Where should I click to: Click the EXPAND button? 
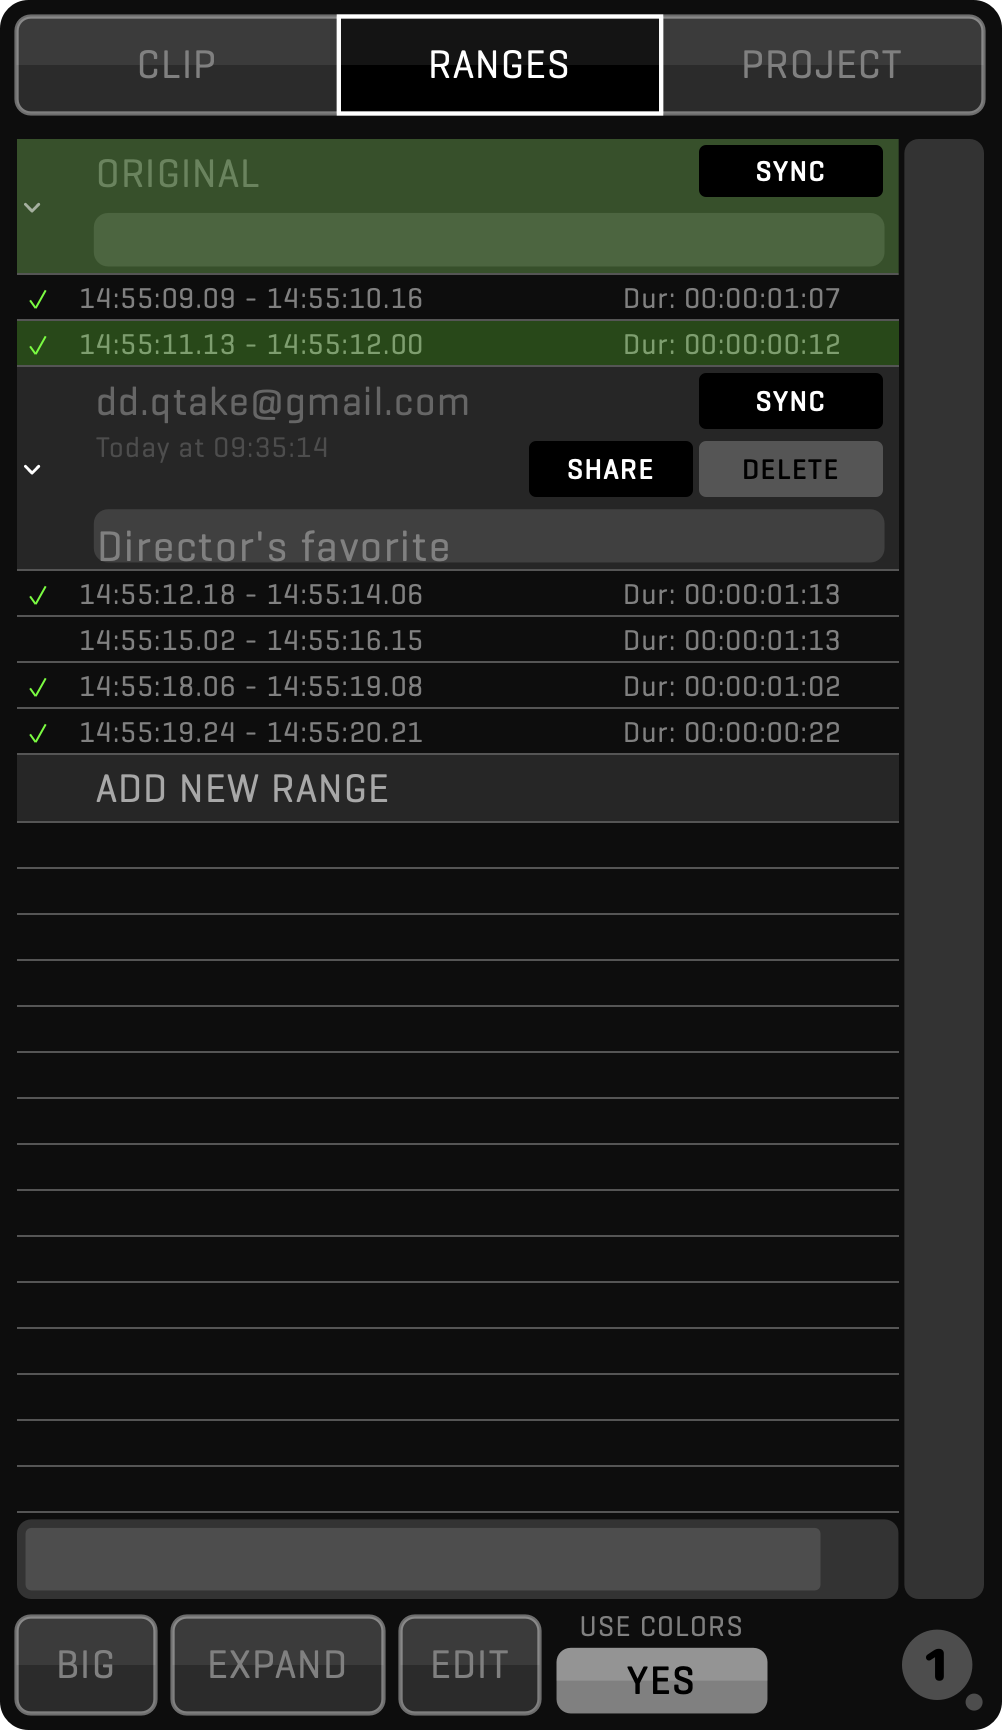tap(277, 1664)
